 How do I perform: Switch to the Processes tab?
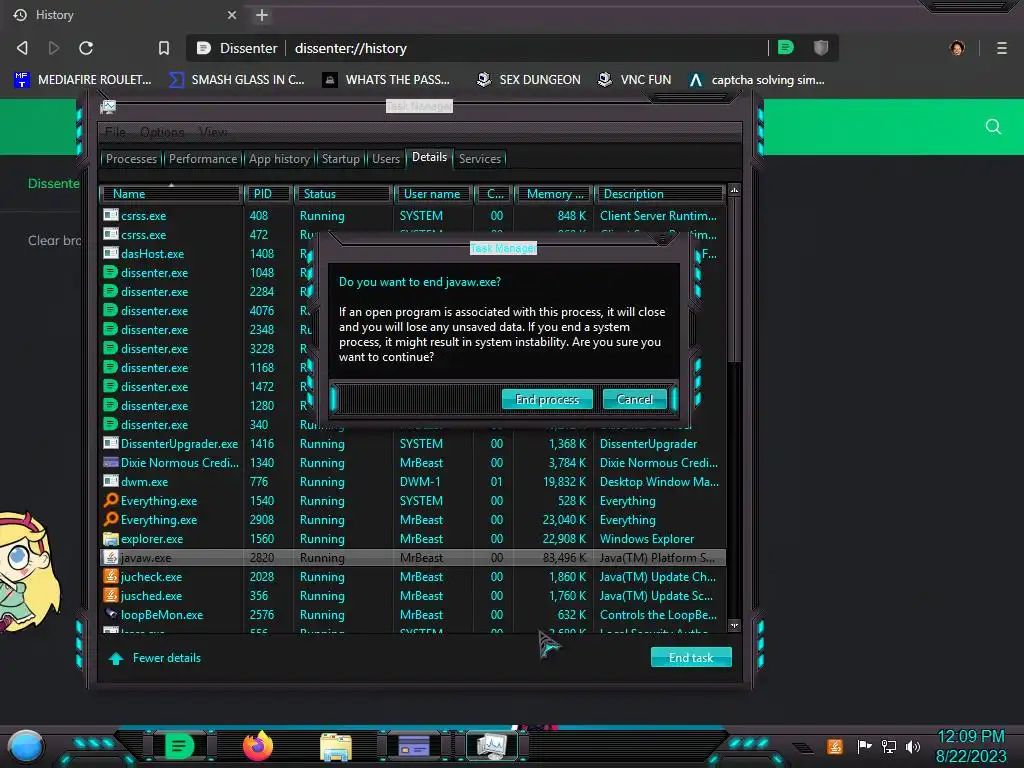point(131,159)
